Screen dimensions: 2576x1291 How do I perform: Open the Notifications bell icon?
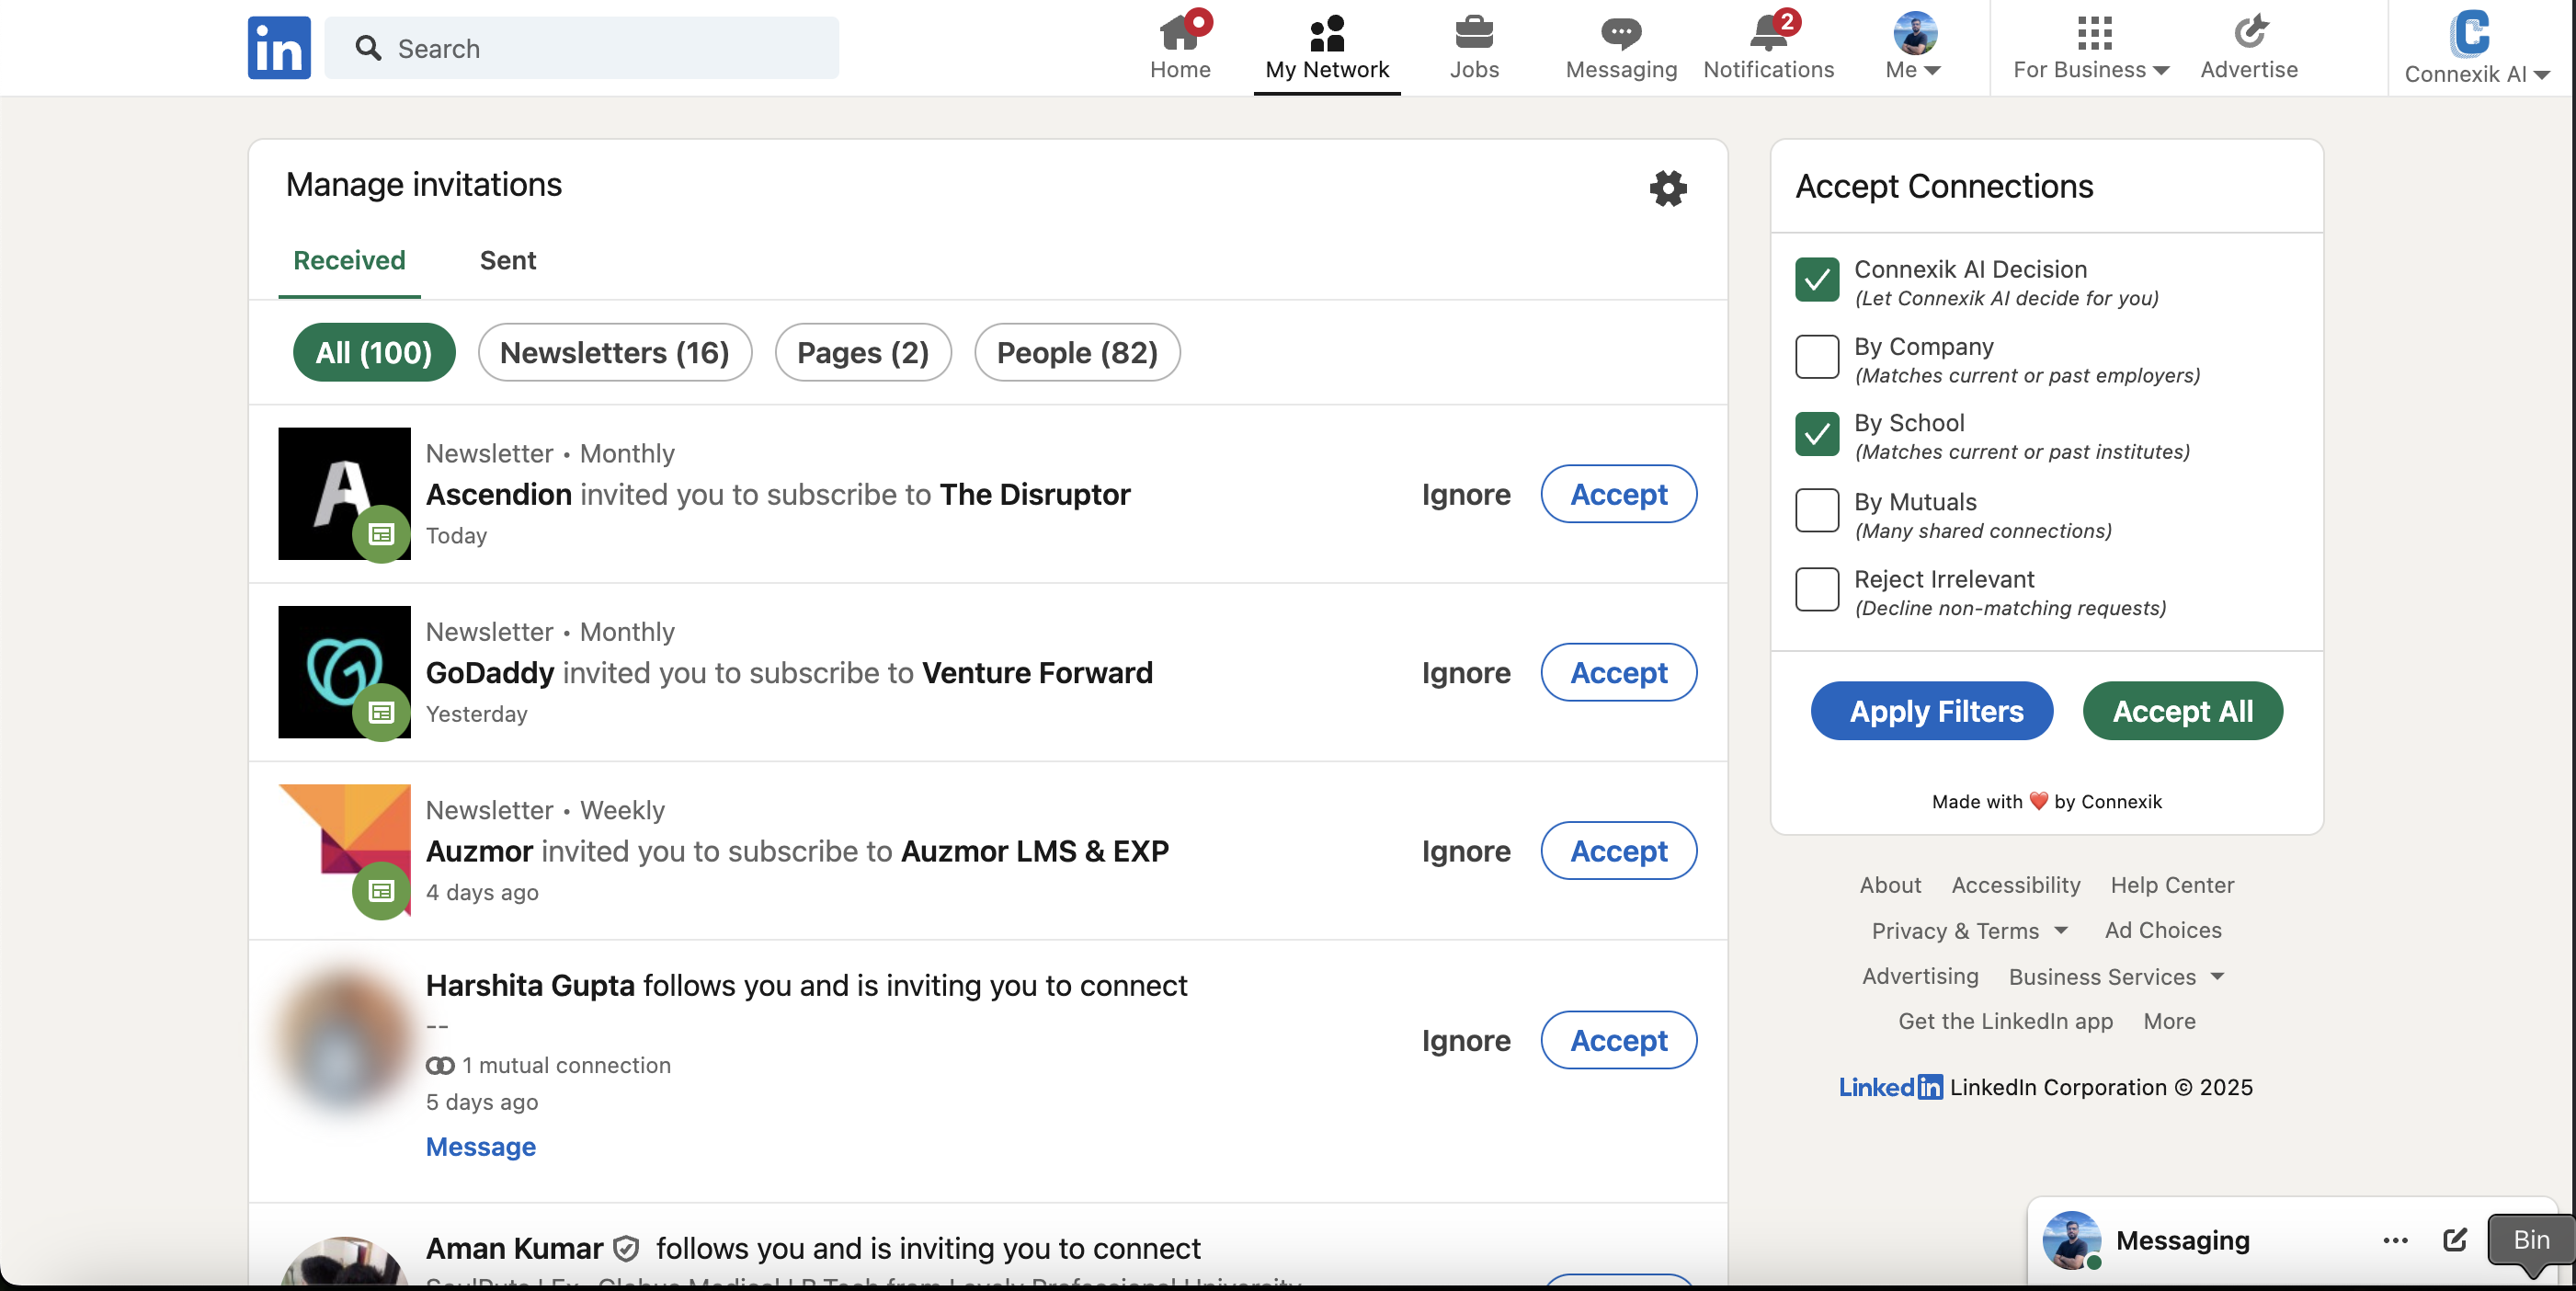[1768, 35]
